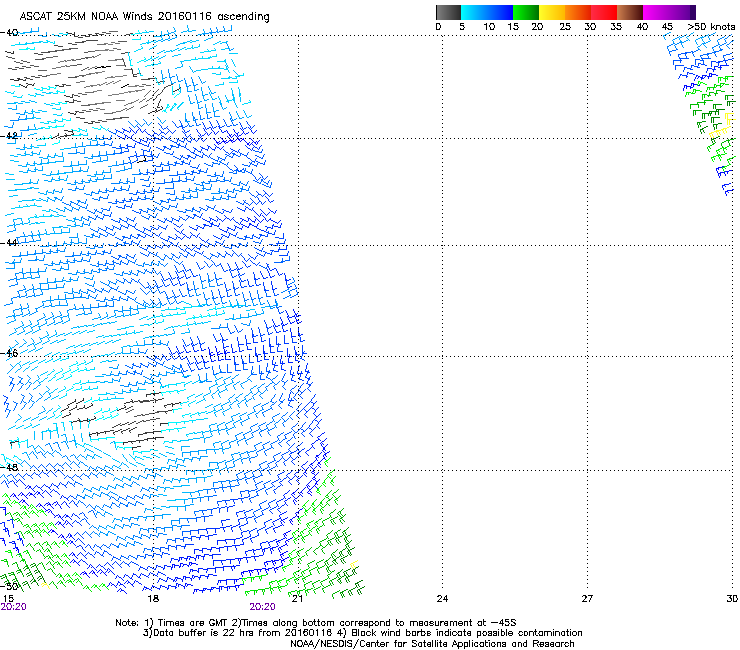The image size is (740, 650).
Task: Click the legend number 25
Action: (x=565, y=27)
